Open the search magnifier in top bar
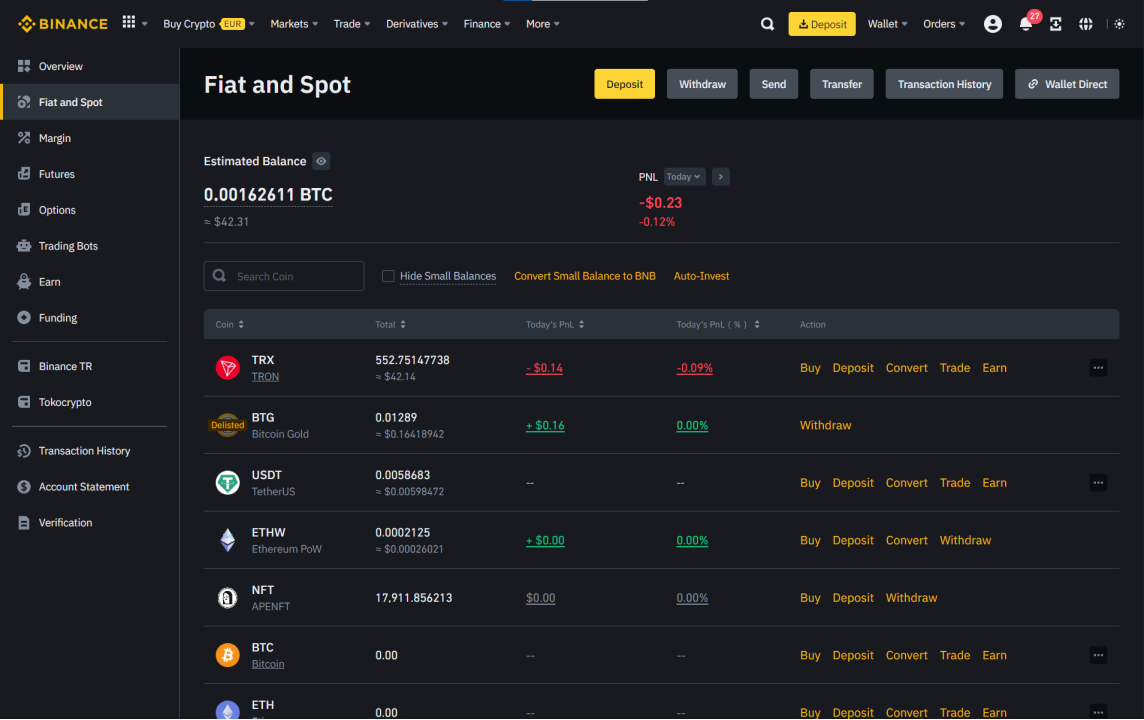 click(767, 24)
